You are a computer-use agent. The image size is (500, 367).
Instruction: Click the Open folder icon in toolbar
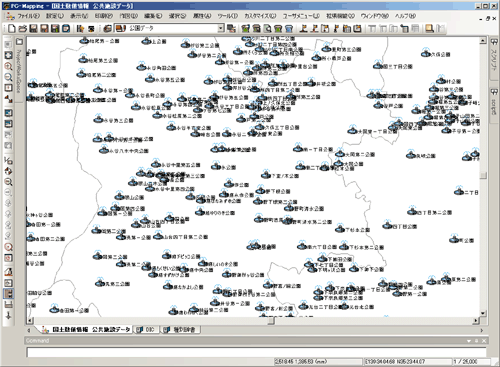point(22,29)
